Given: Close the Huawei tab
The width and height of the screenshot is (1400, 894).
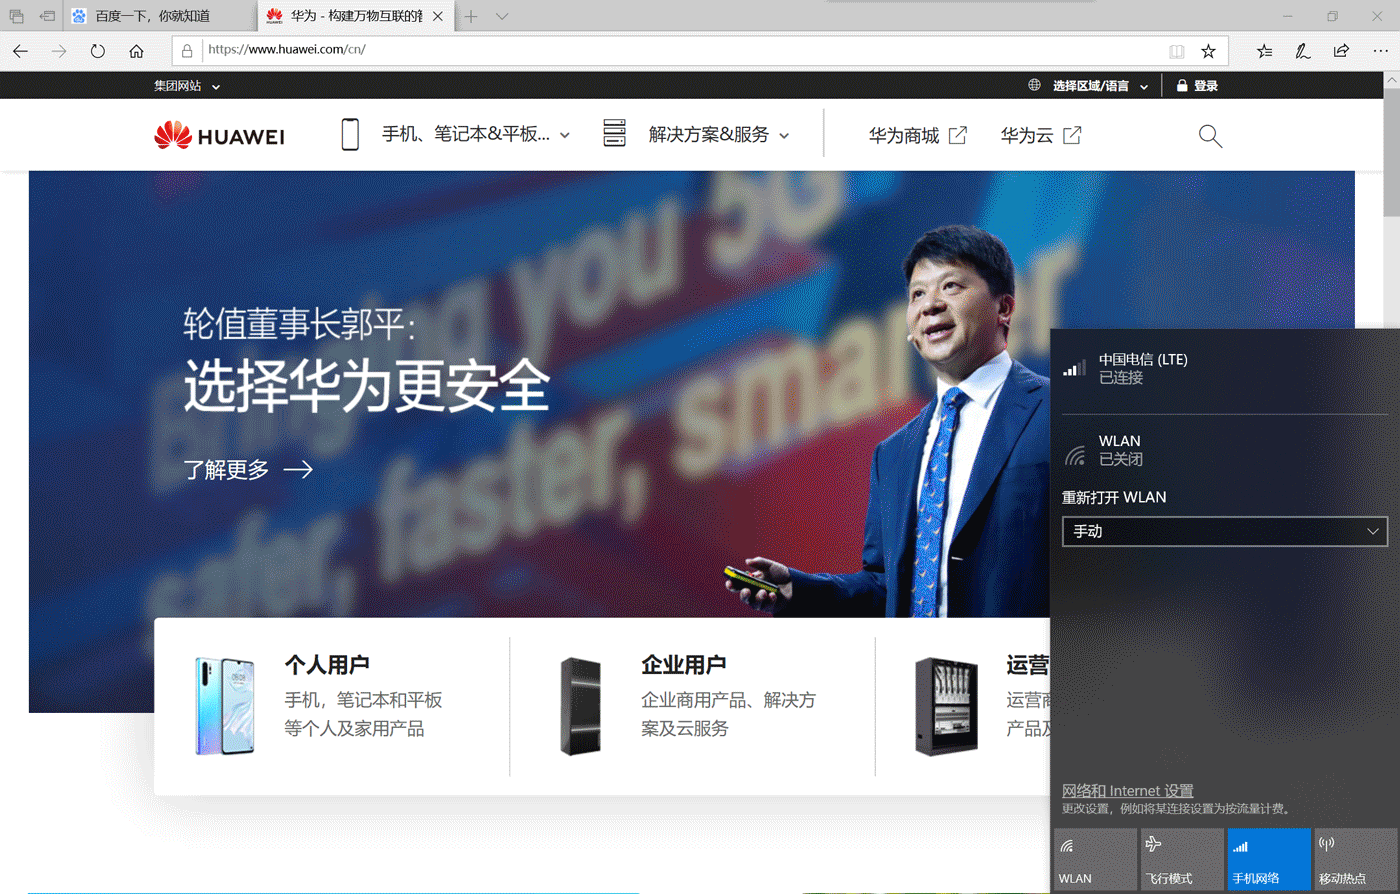Looking at the screenshot, I should 437,16.
